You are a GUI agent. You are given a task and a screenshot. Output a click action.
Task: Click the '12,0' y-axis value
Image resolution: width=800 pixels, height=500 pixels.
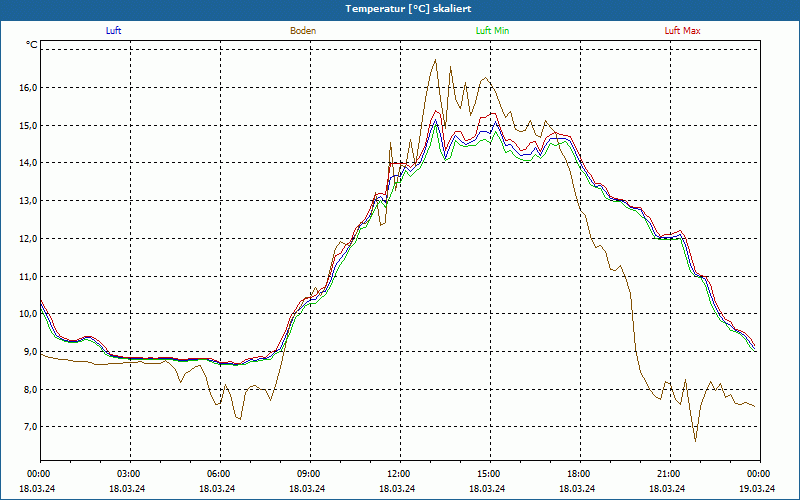tap(28, 238)
